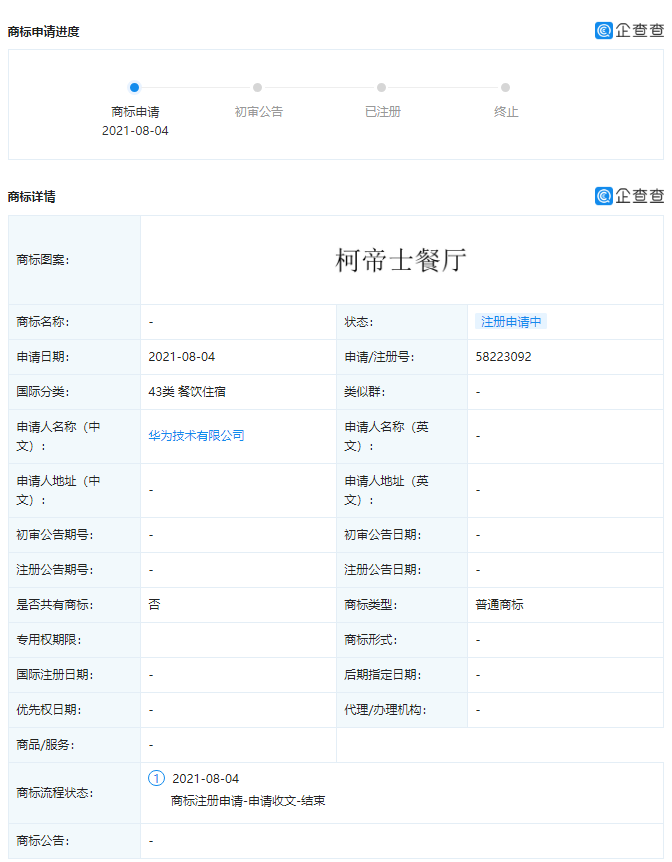Click the date under 商标申请 progress step

point(135,131)
